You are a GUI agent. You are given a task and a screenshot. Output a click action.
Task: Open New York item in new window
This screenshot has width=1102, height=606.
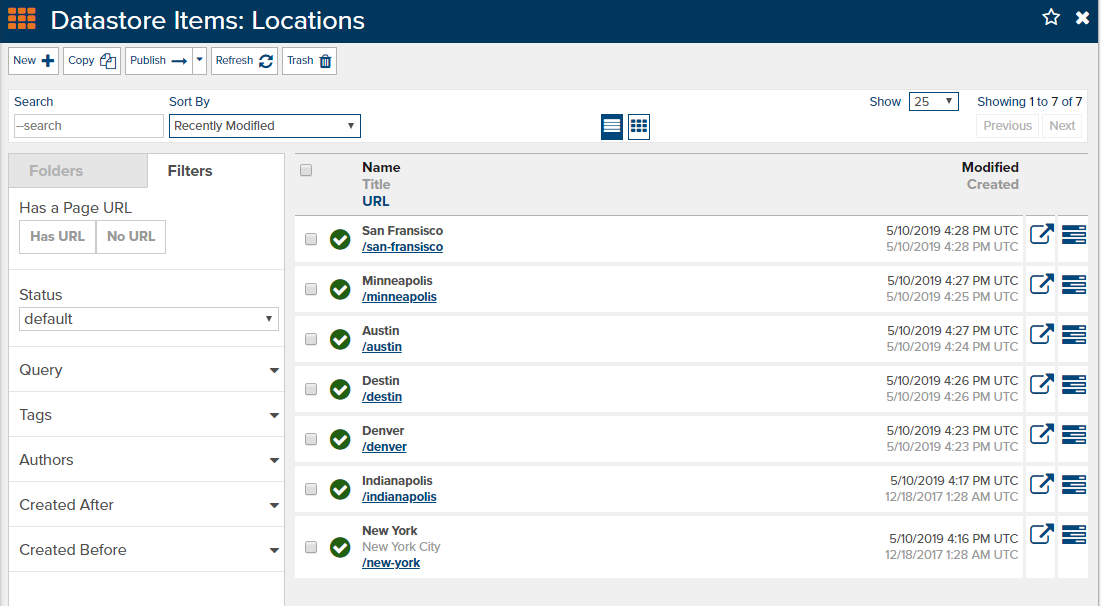[1042, 534]
